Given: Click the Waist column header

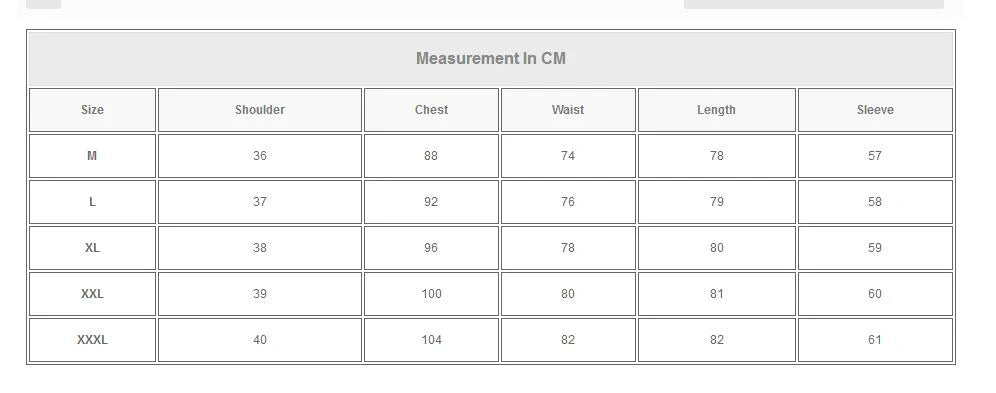Looking at the screenshot, I should pyautogui.click(x=568, y=110).
